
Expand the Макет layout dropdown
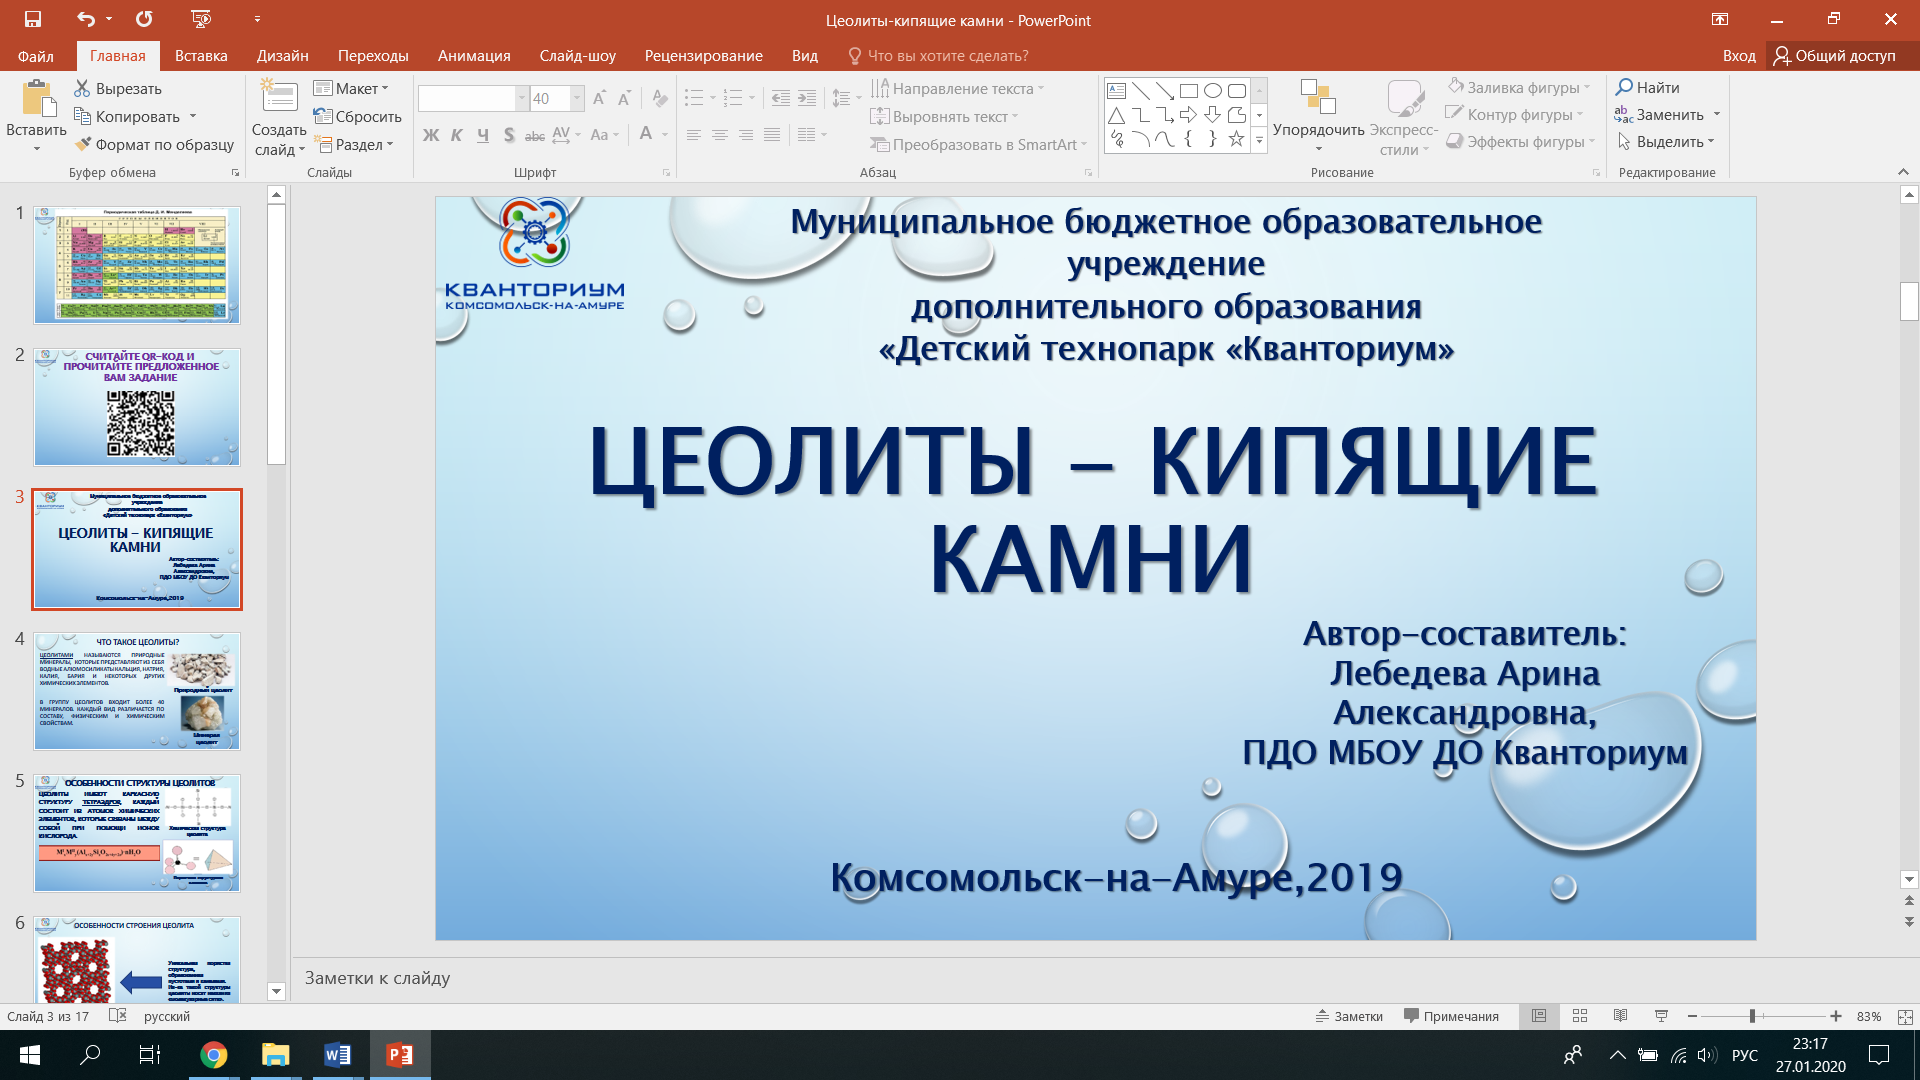[x=351, y=89]
